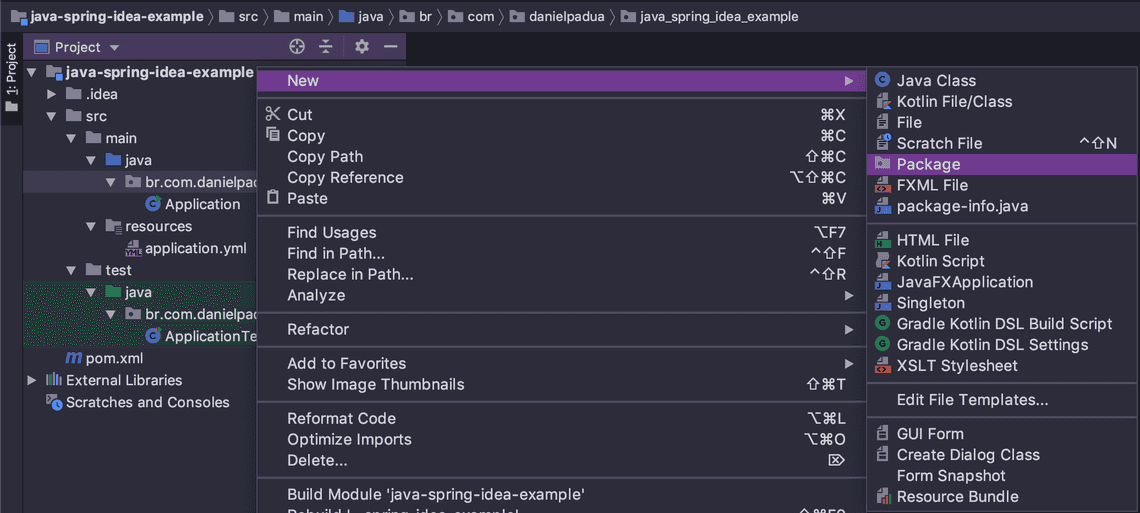This screenshot has height=513, width=1140.
Task: Select the green test java folder
Action: [x=128, y=292]
